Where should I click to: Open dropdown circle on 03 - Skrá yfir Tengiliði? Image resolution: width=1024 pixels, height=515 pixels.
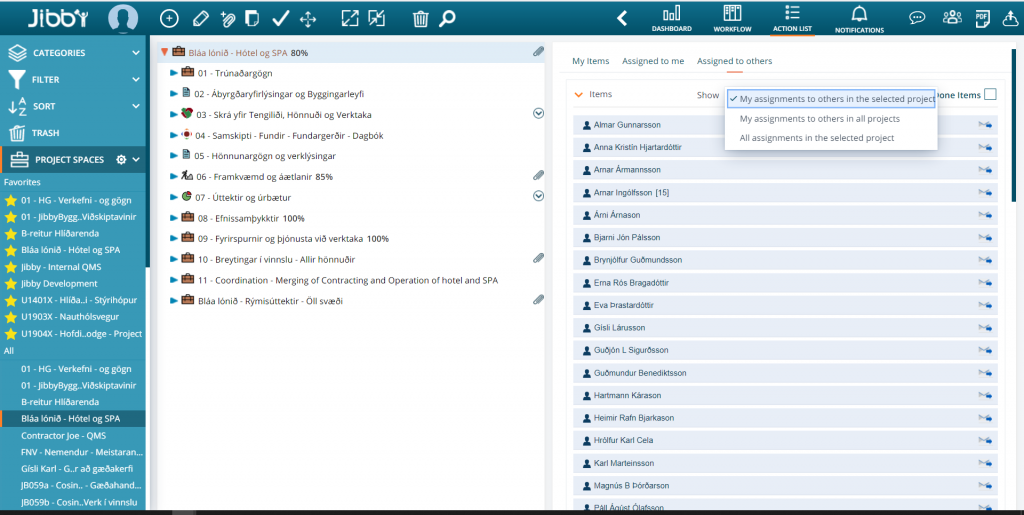click(x=538, y=114)
